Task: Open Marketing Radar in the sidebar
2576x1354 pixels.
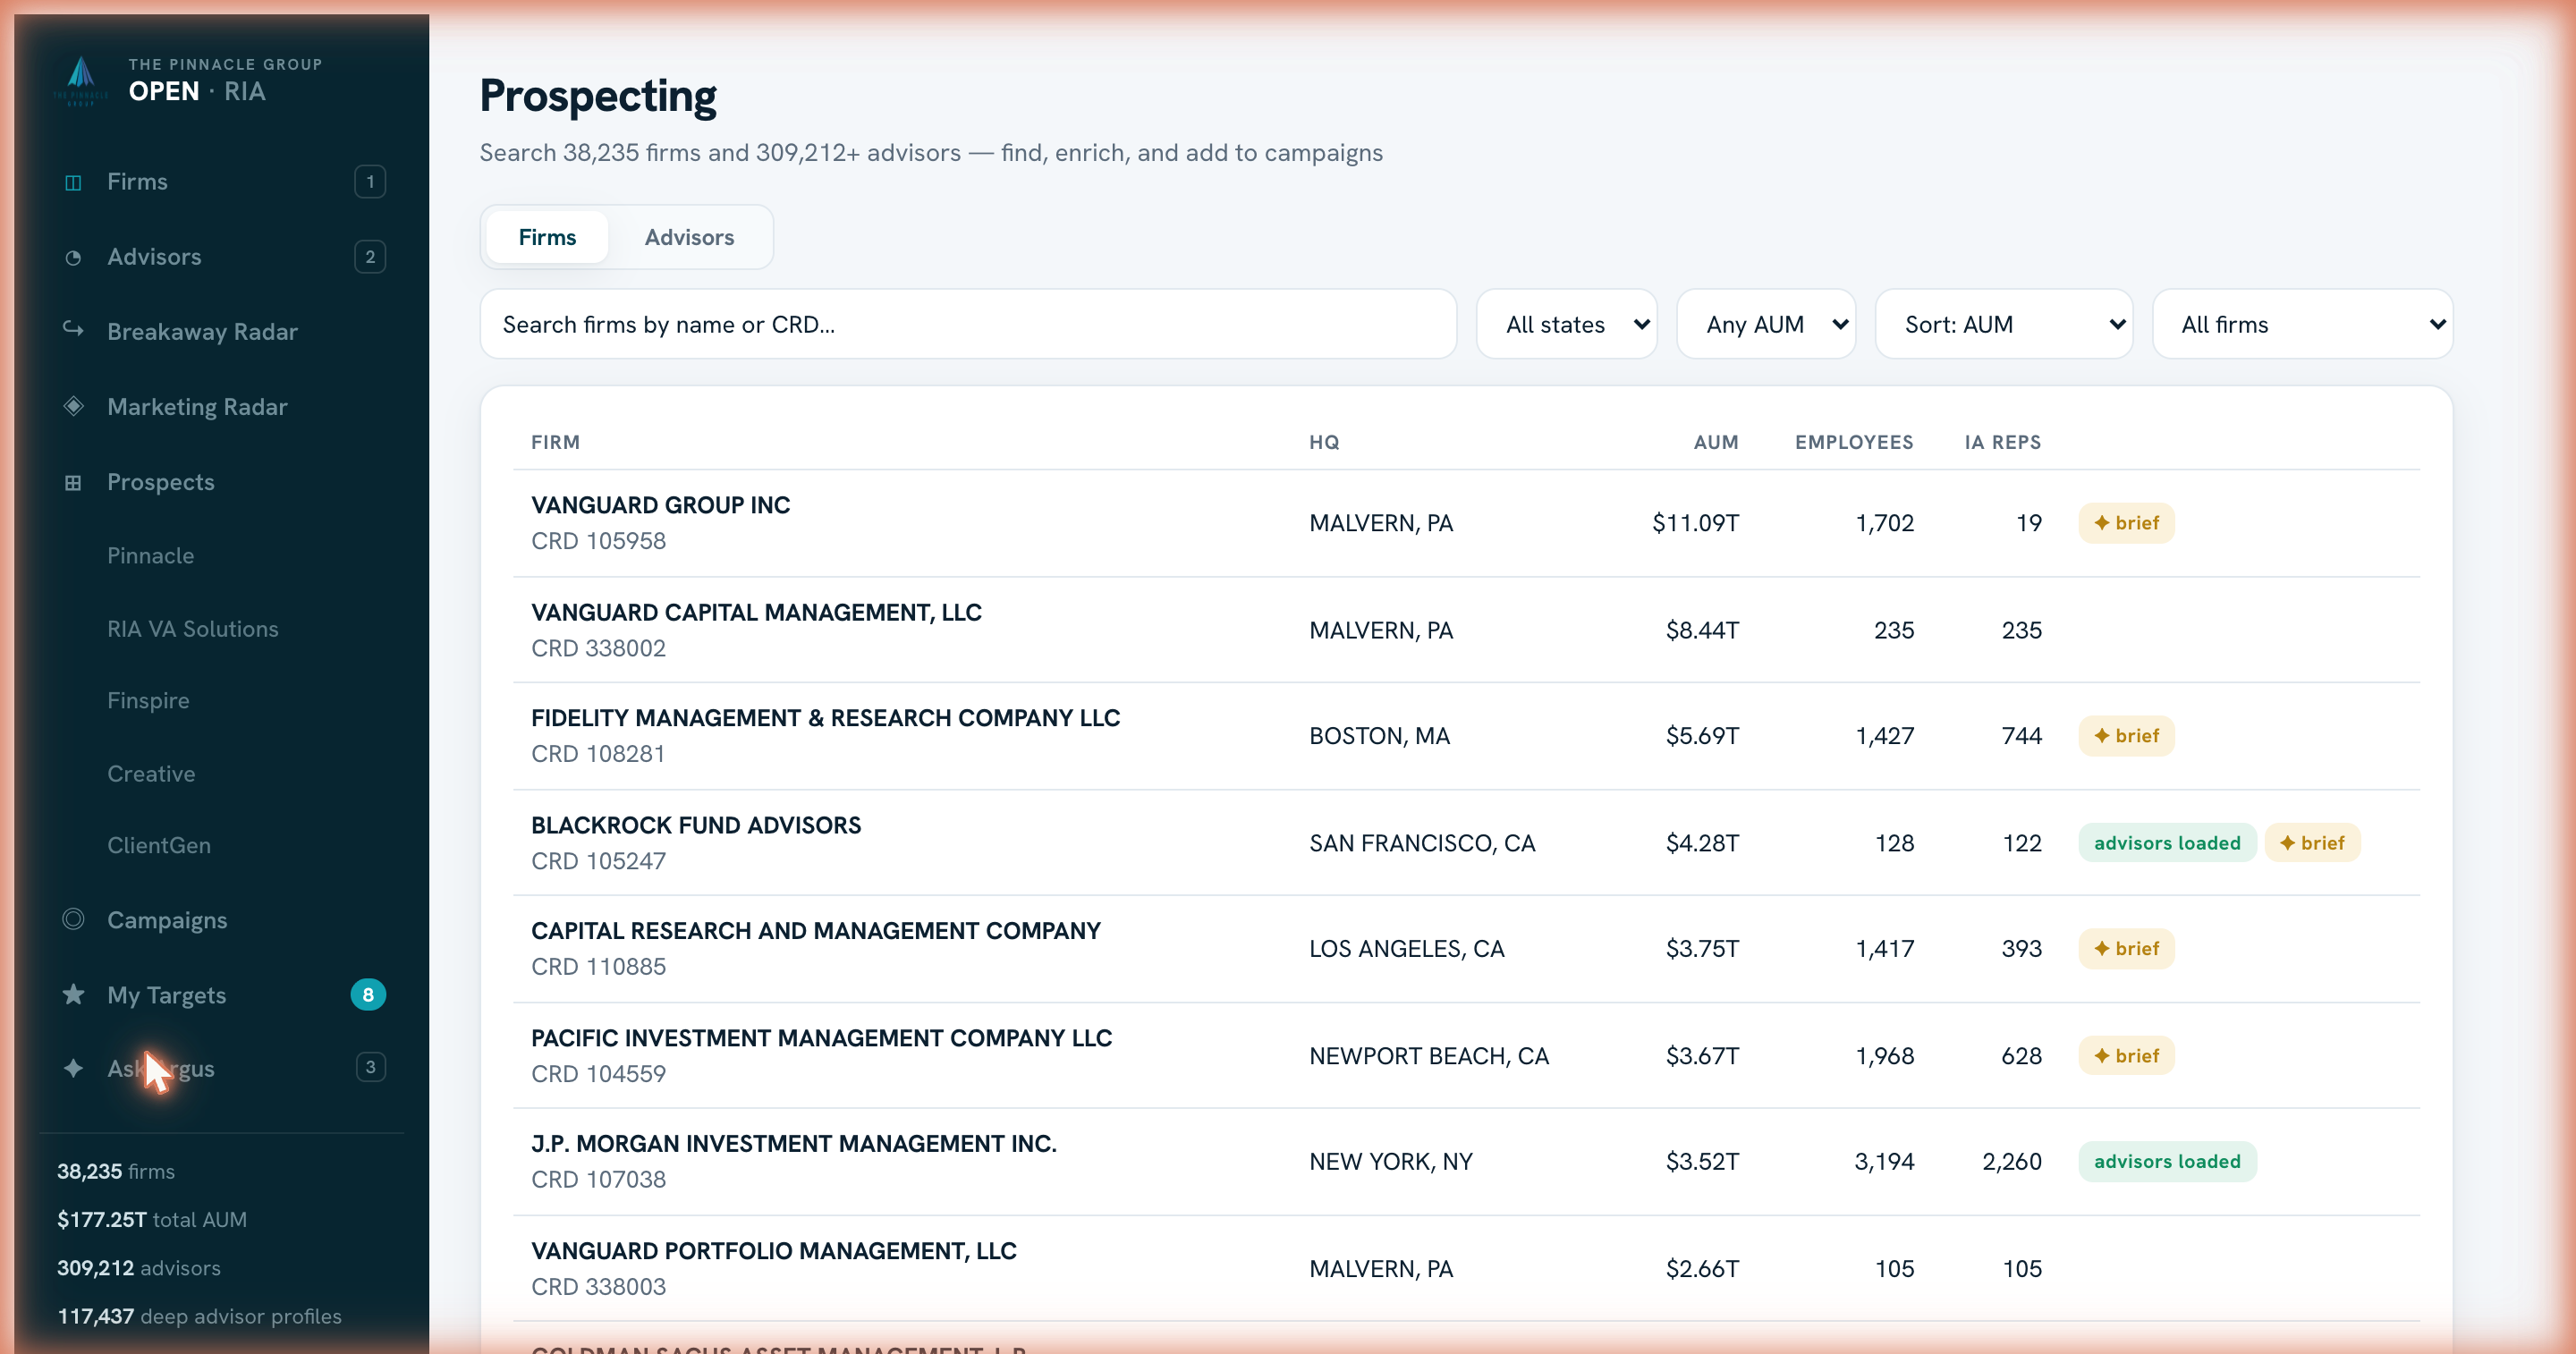Action: click(222, 406)
